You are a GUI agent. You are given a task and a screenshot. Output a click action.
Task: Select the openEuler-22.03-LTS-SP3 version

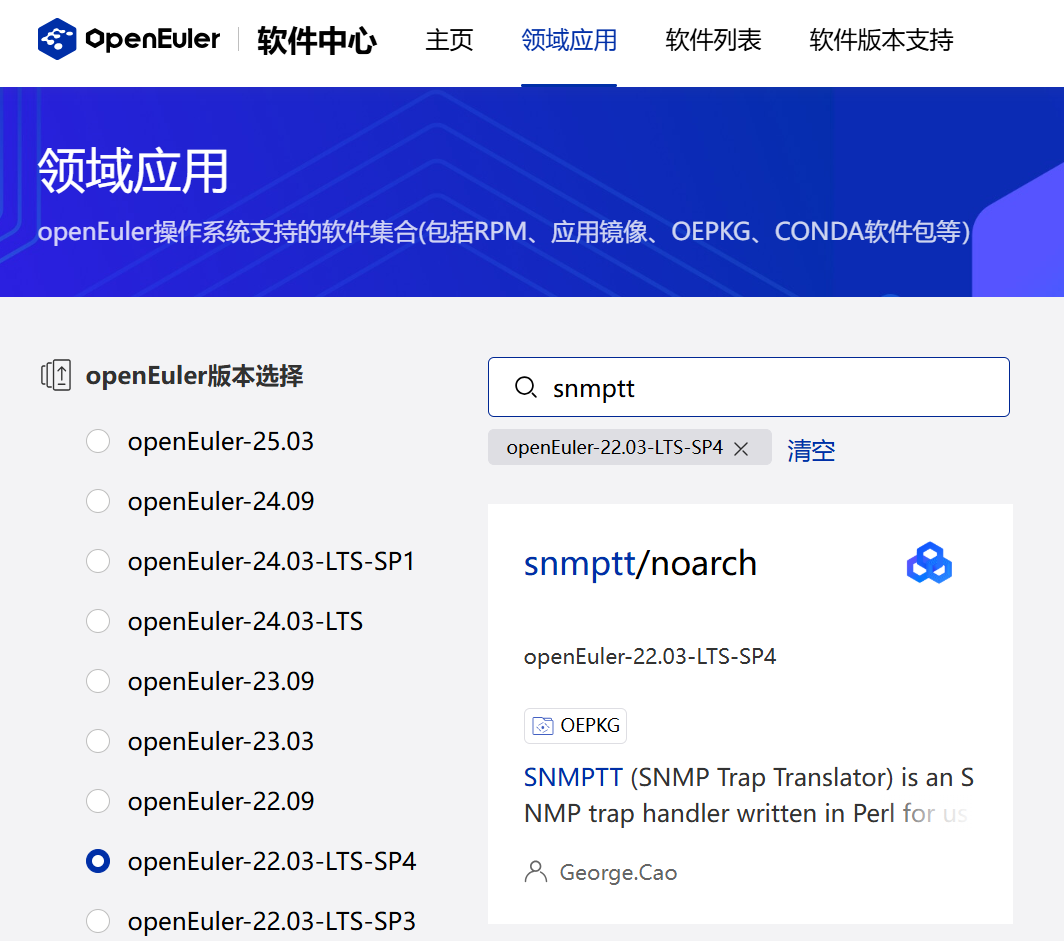coord(97,921)
